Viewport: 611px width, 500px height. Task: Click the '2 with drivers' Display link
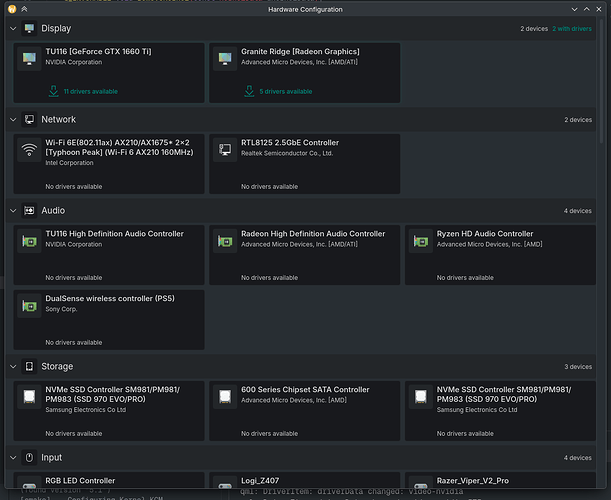coord(574,29)
